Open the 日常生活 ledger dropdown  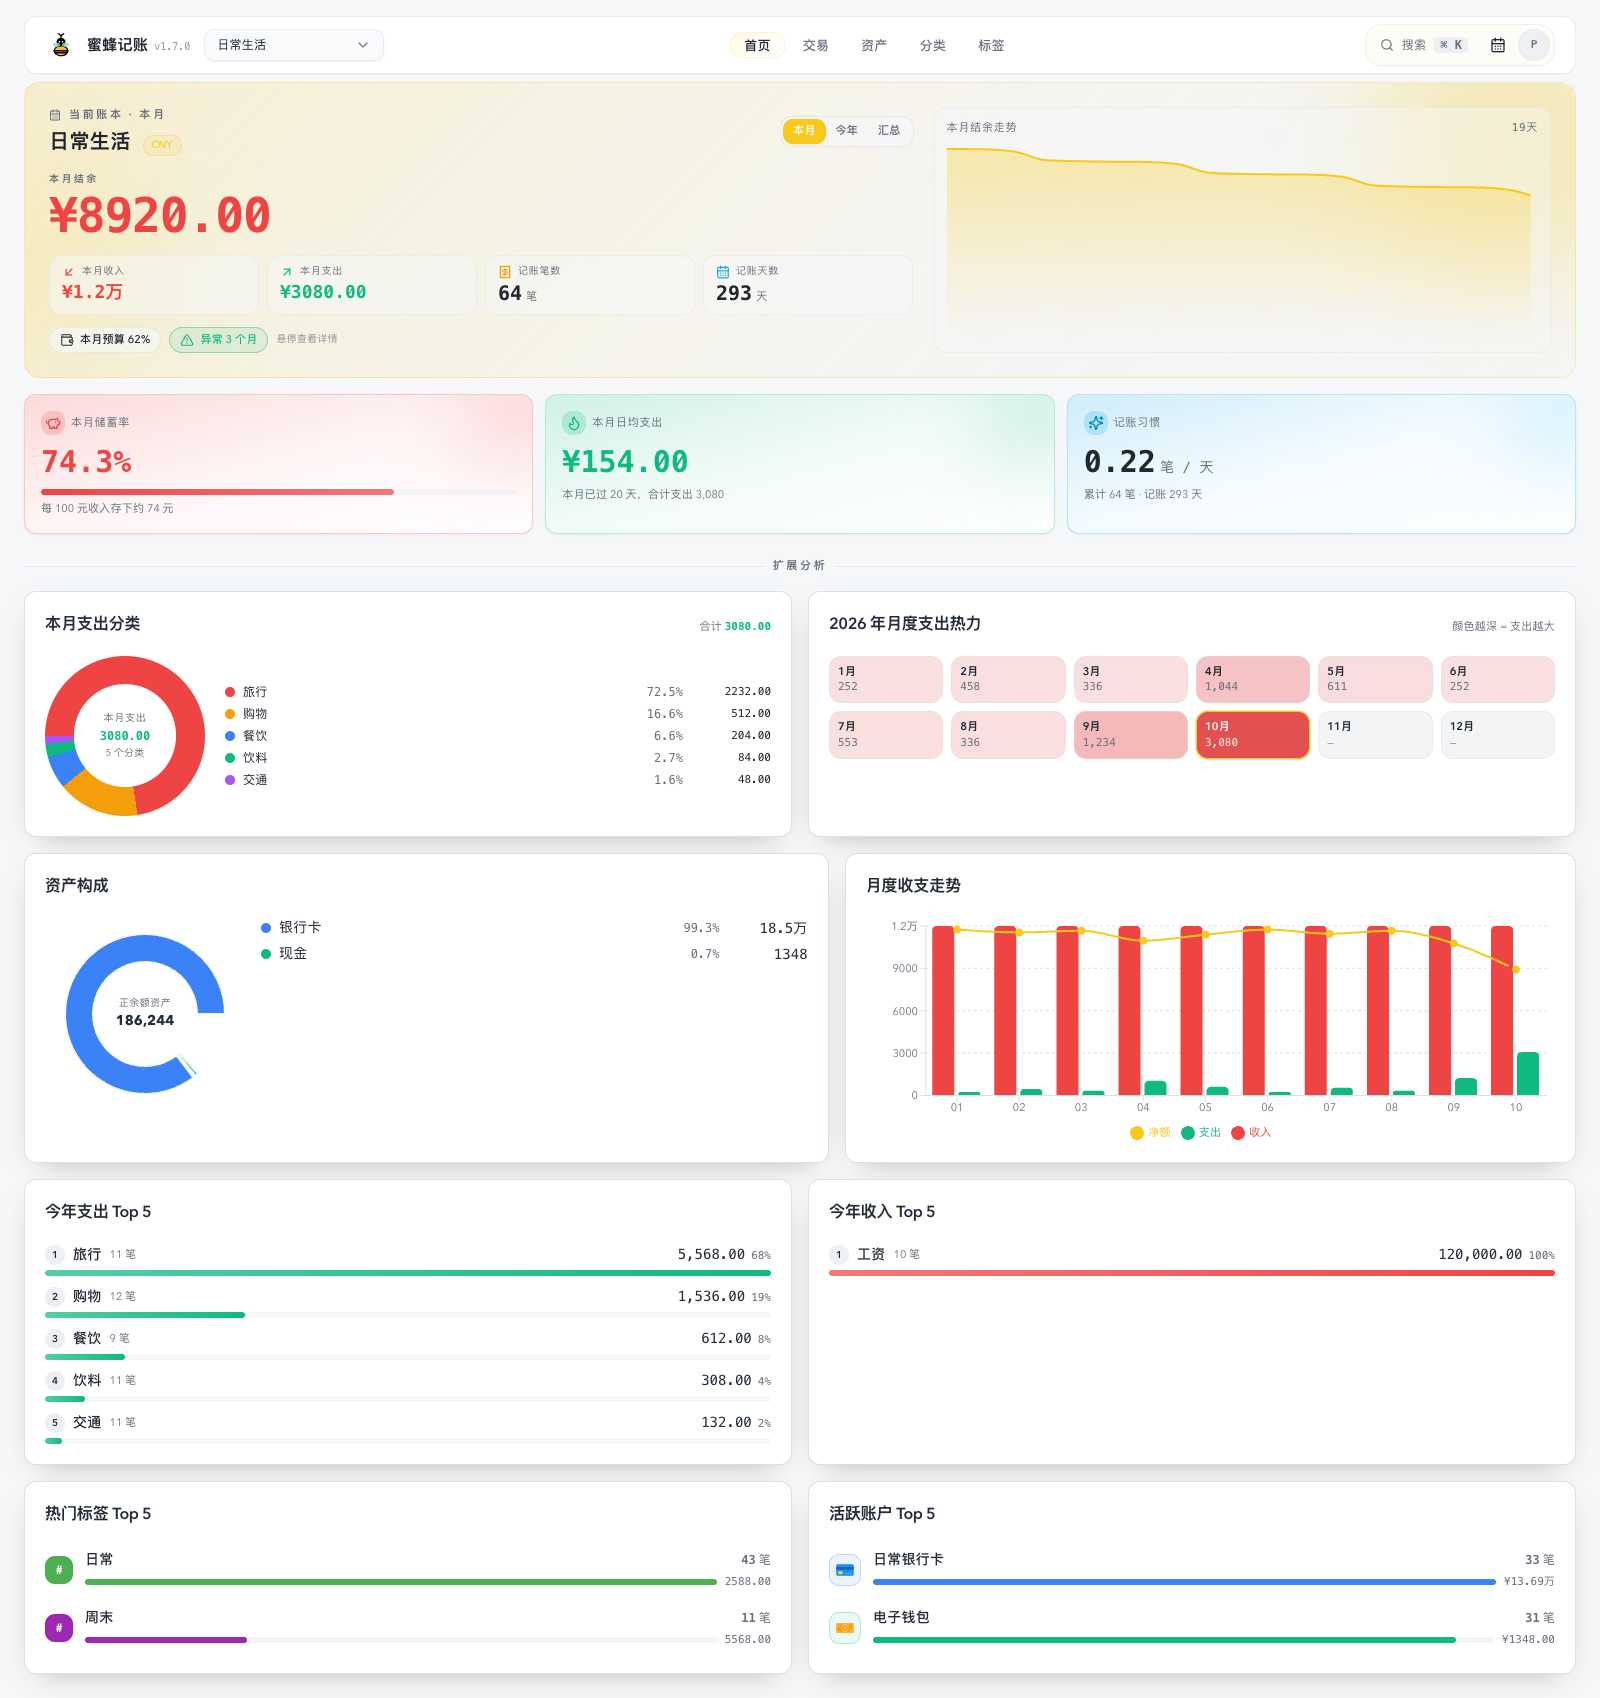pos(294,45)
